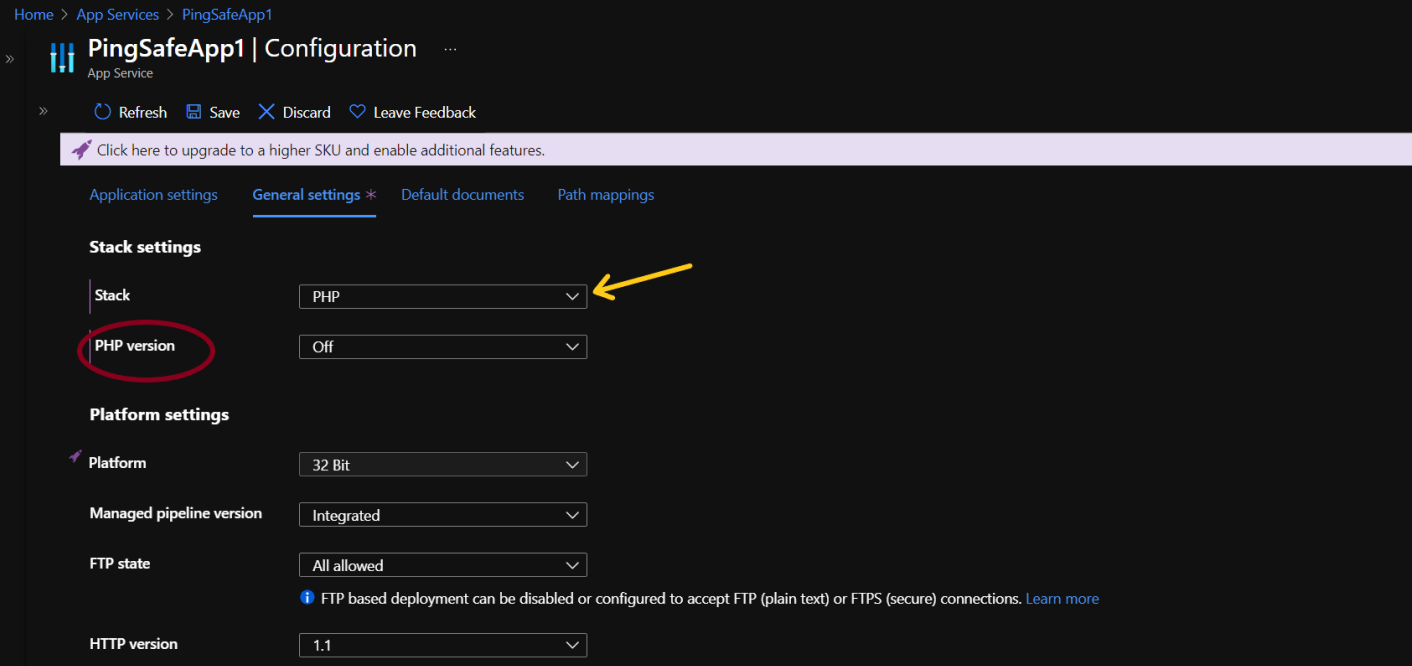The width and height of the screenshot is (1412, 666).
Task: Click the Refresh icon in the toolbar
Action: click(x=102, y=112)
